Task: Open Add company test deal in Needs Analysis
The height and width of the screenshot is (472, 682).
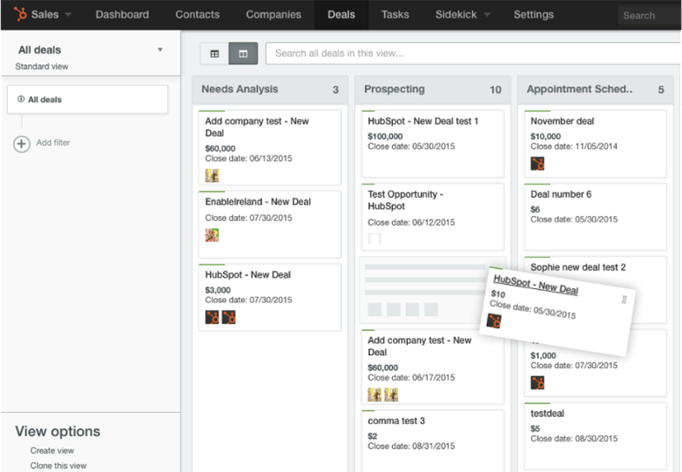Action: tap(257, 127)
